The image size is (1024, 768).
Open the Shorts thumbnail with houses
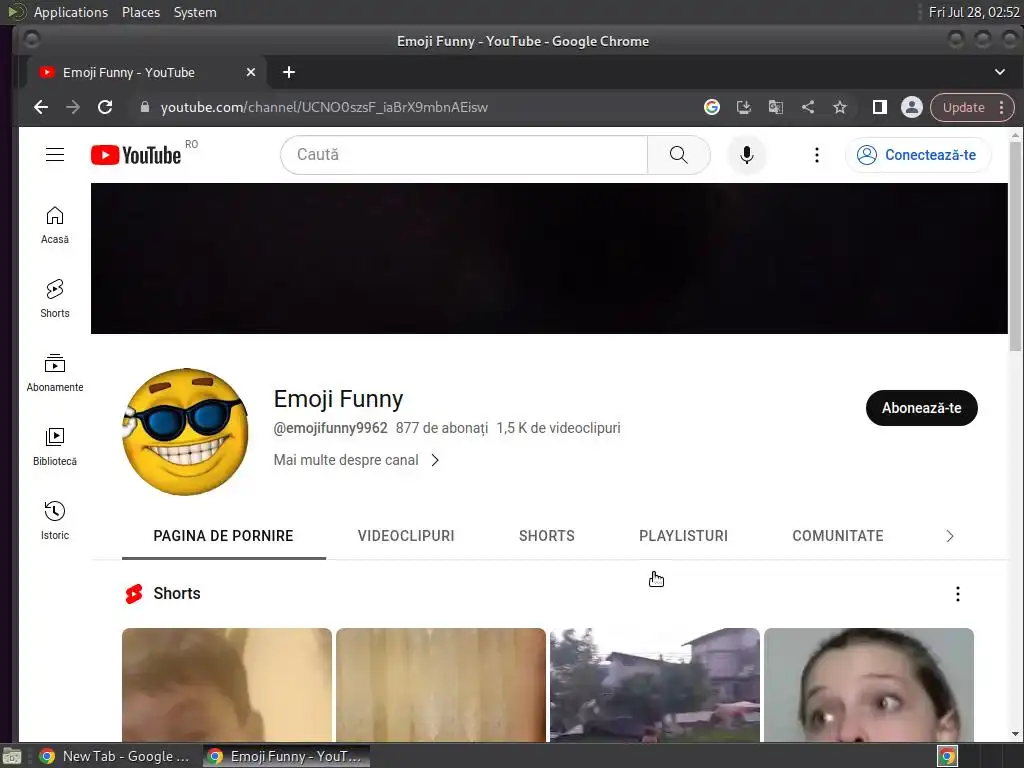pos(655,684)
